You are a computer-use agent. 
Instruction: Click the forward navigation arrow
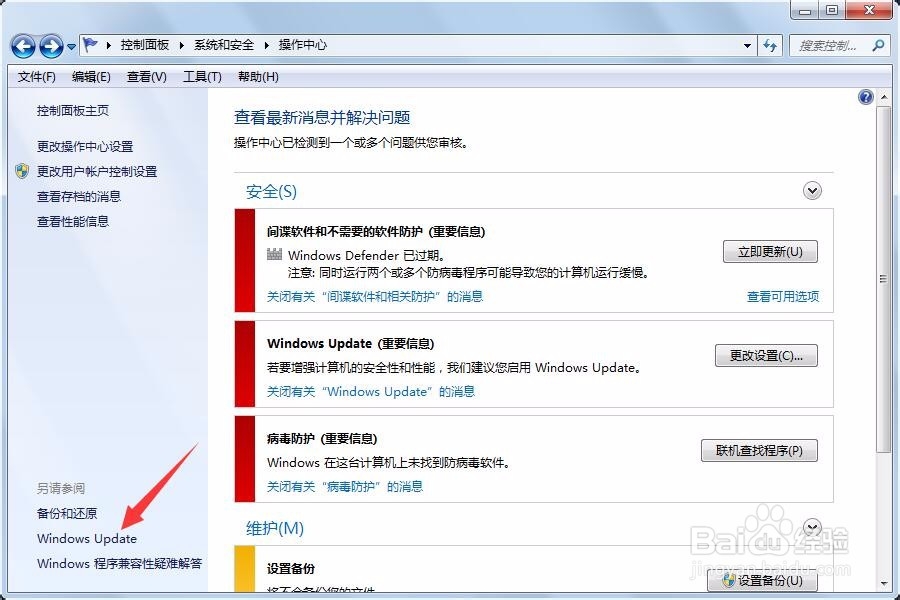[x=52, y=46]
